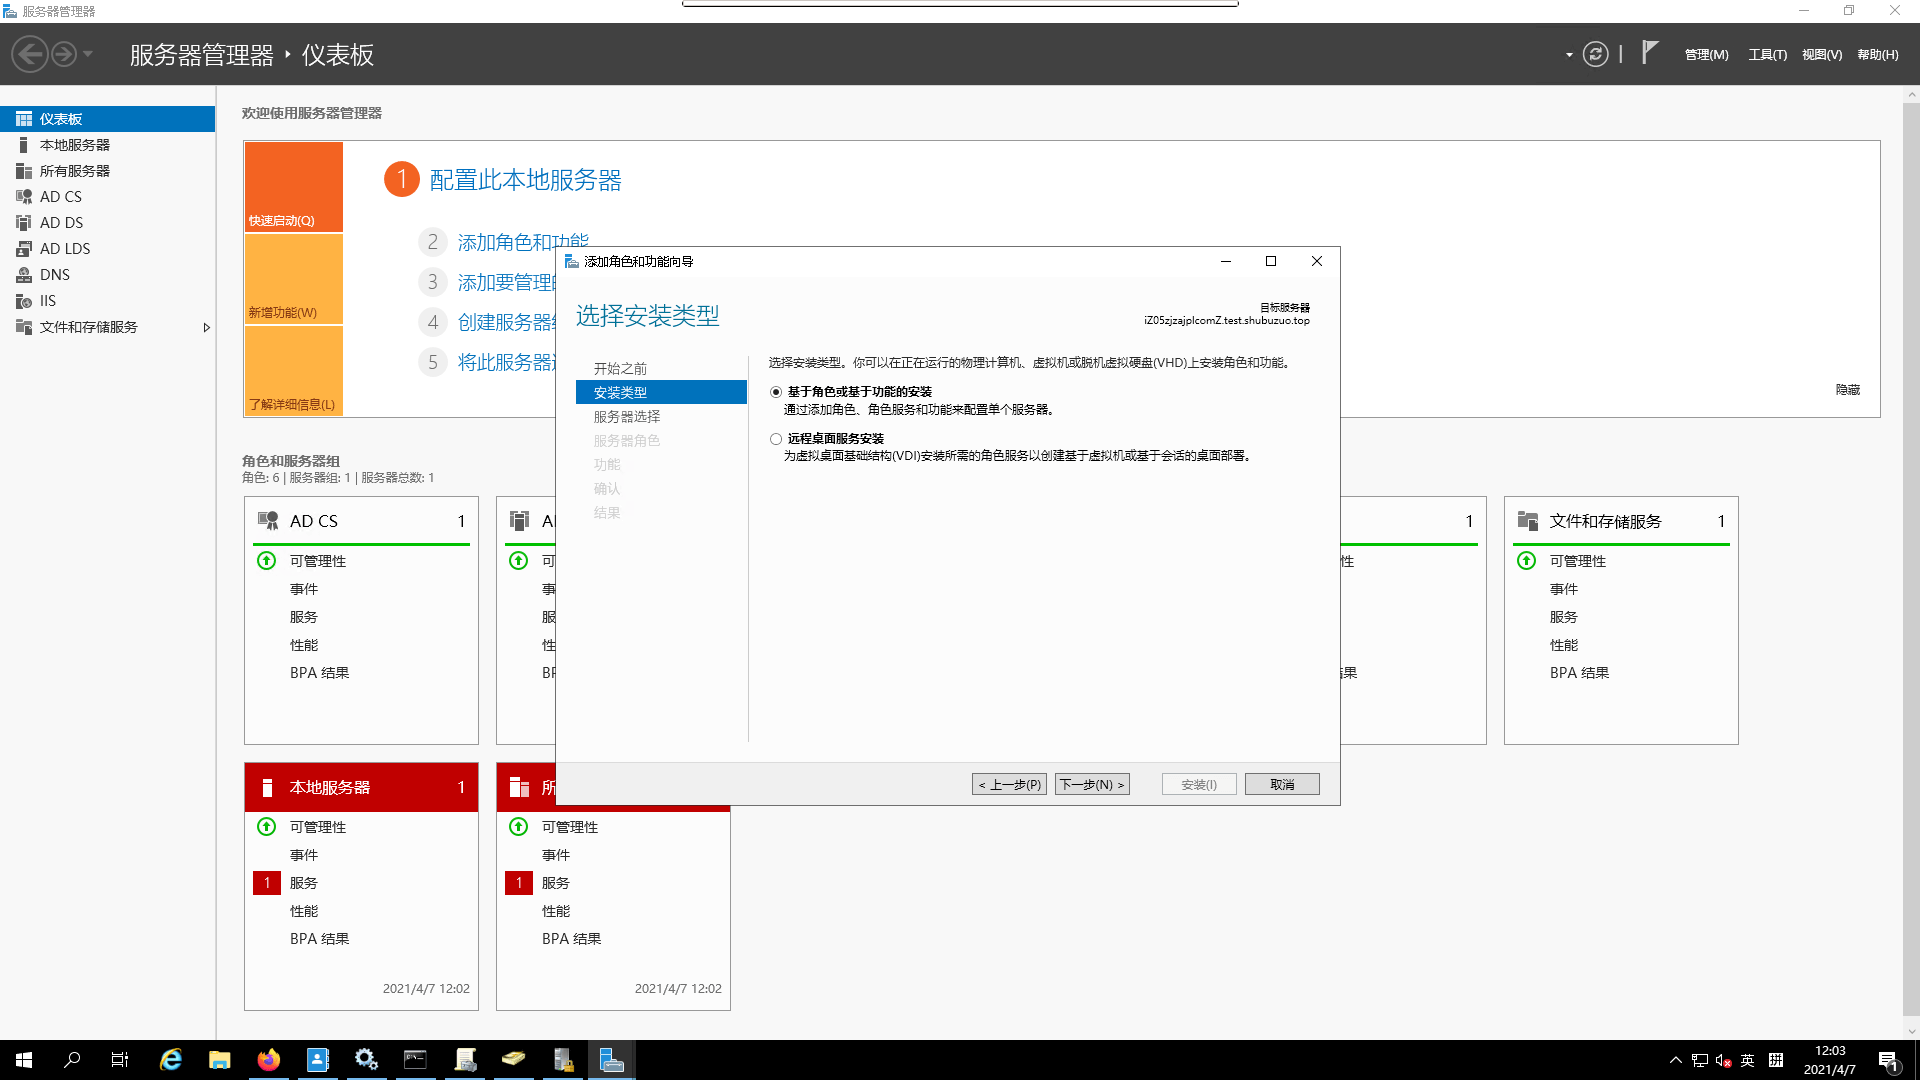Click the 下一步(N) button
The height and width of the screenshot is (1080, 1920).
pyautogui.click(x=1092, y=784)
